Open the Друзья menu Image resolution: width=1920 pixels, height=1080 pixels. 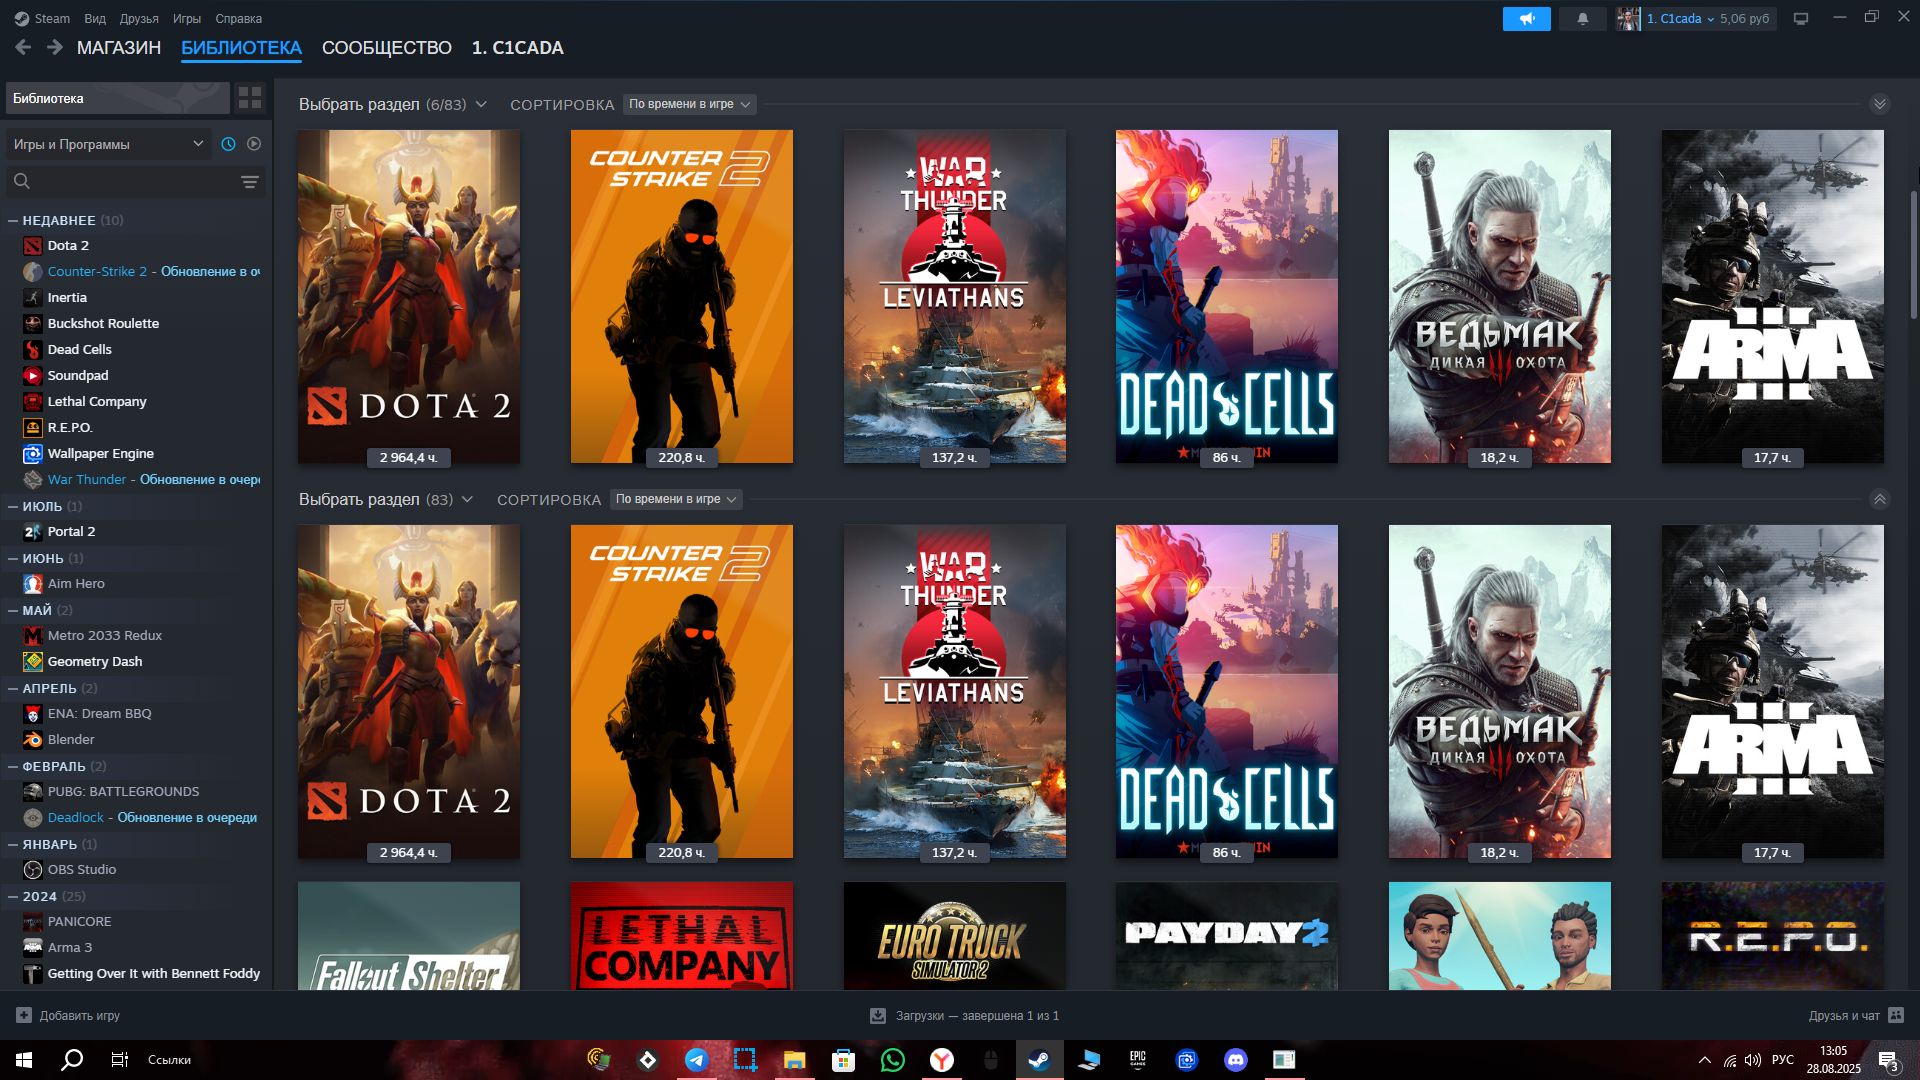(x=138, y=18)
